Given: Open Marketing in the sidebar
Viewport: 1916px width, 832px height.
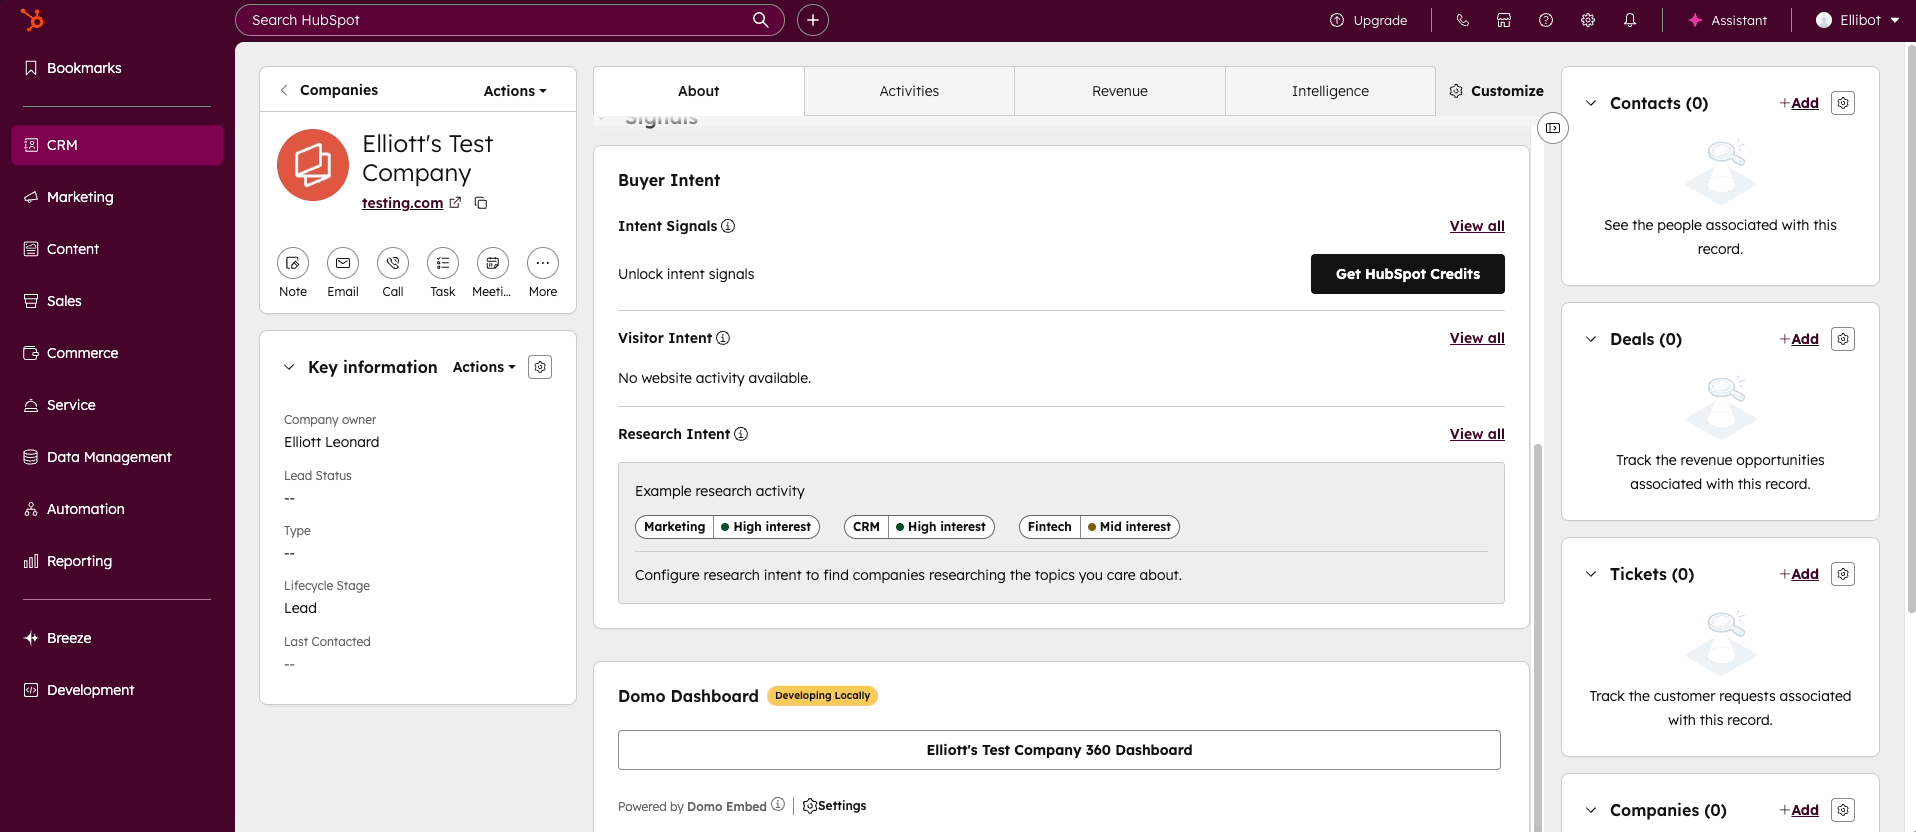Looking at the screenshot, I should (117, 197).
